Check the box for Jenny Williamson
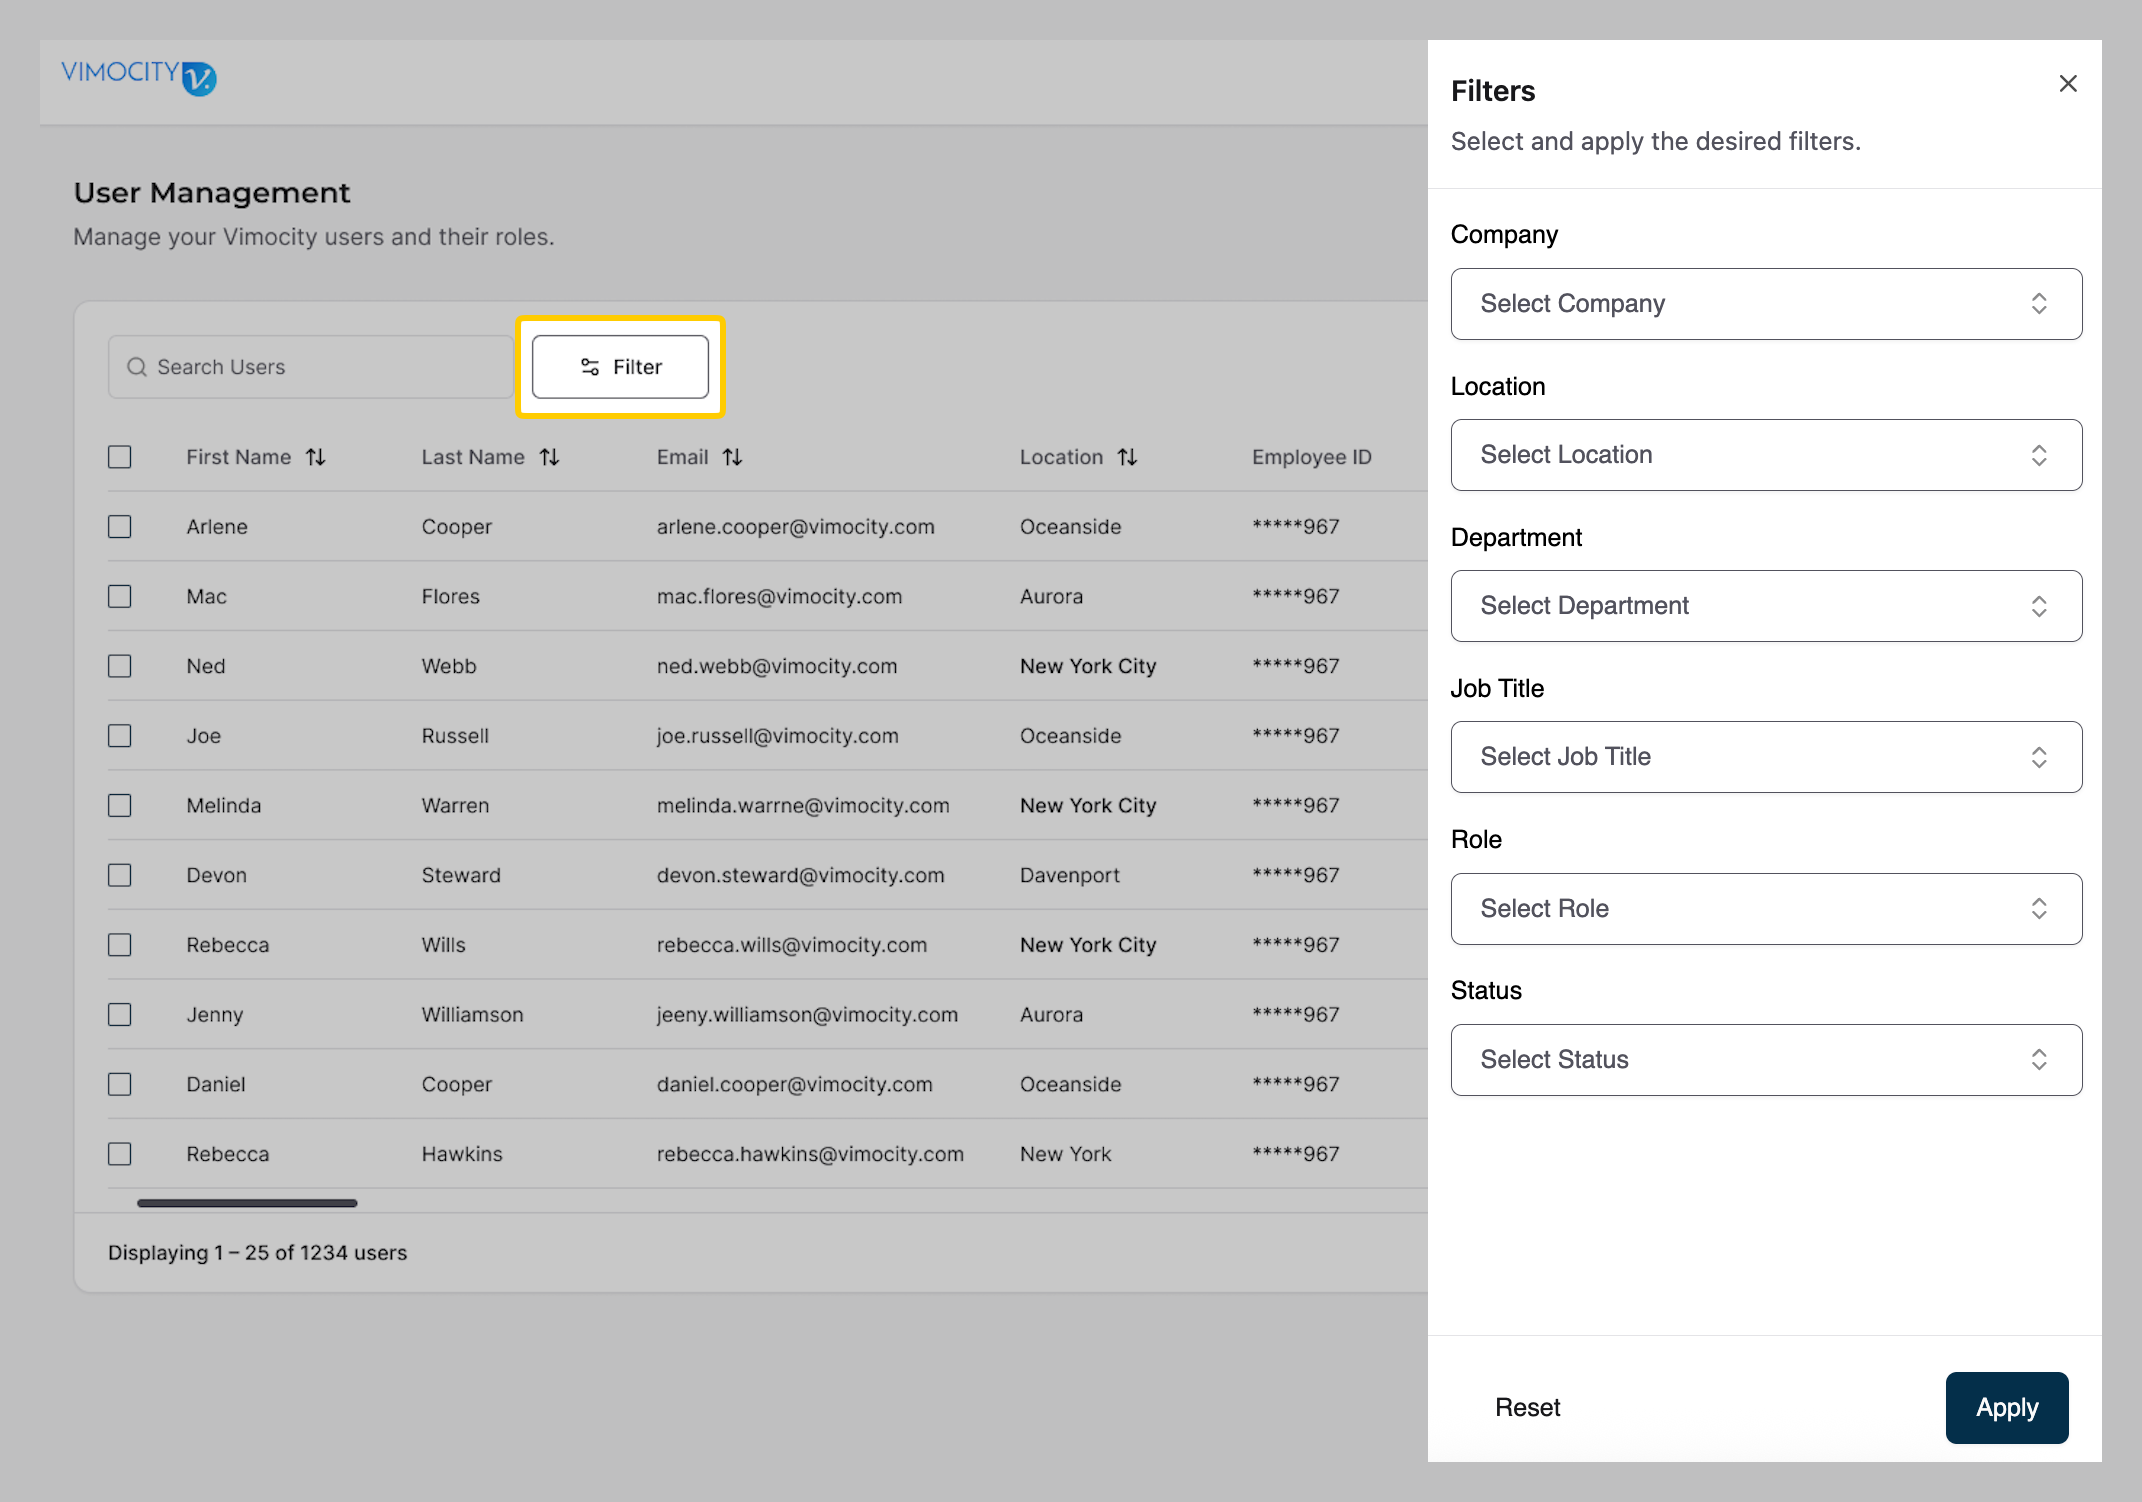This screenshot has height=1502, width=2142. 120,1014
